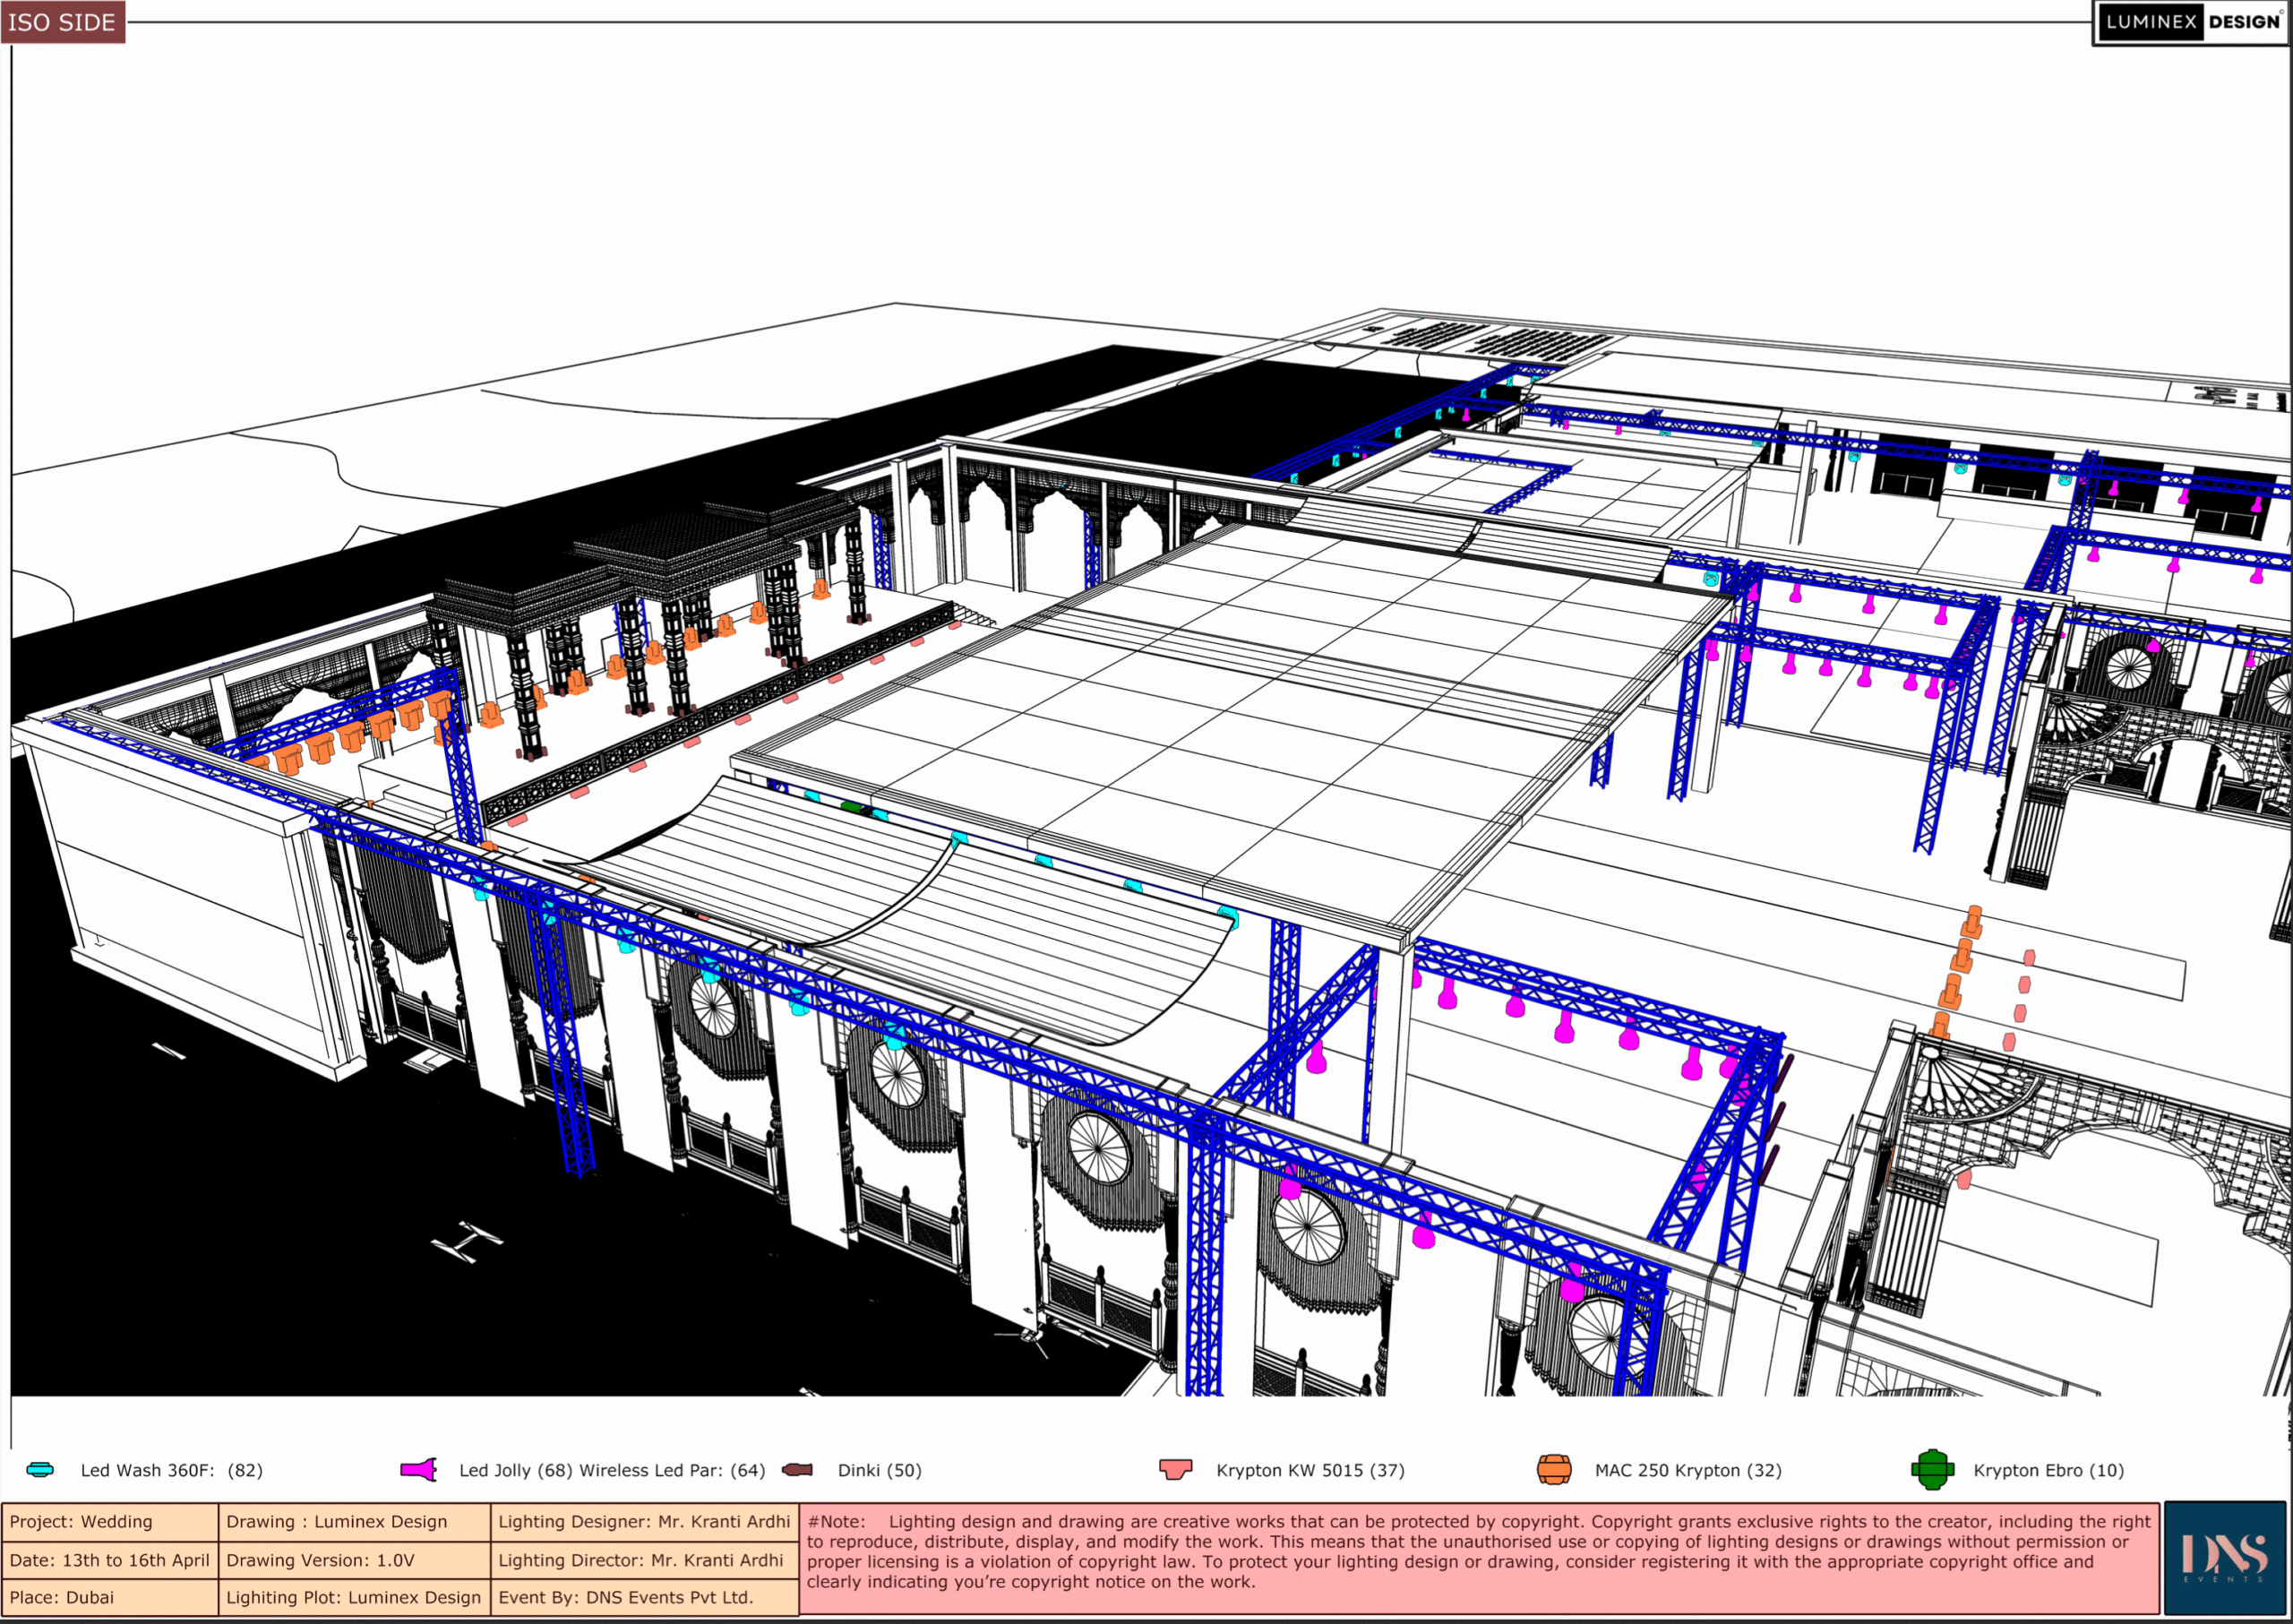Click the Lighting Designer: Mr. Kranti Ardhi cell
2293x1624 pixels.
(x=644, y=1522)
